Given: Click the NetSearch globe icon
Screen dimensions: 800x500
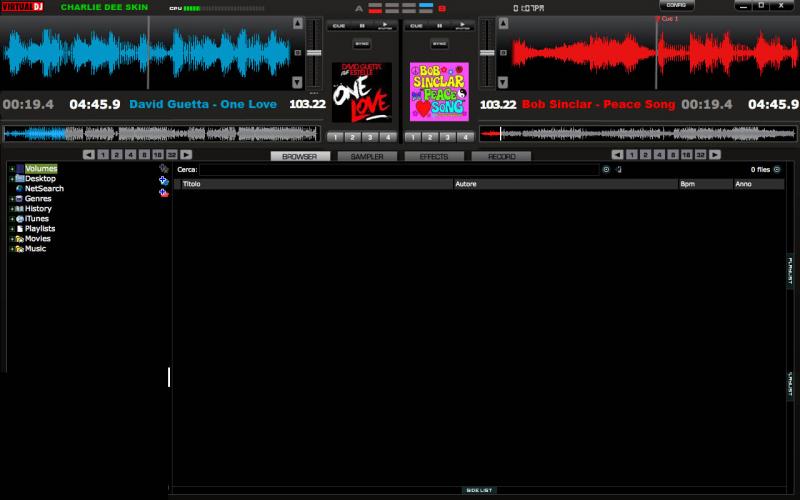Looking at the screenshot, I should click(x=19, y=189).
